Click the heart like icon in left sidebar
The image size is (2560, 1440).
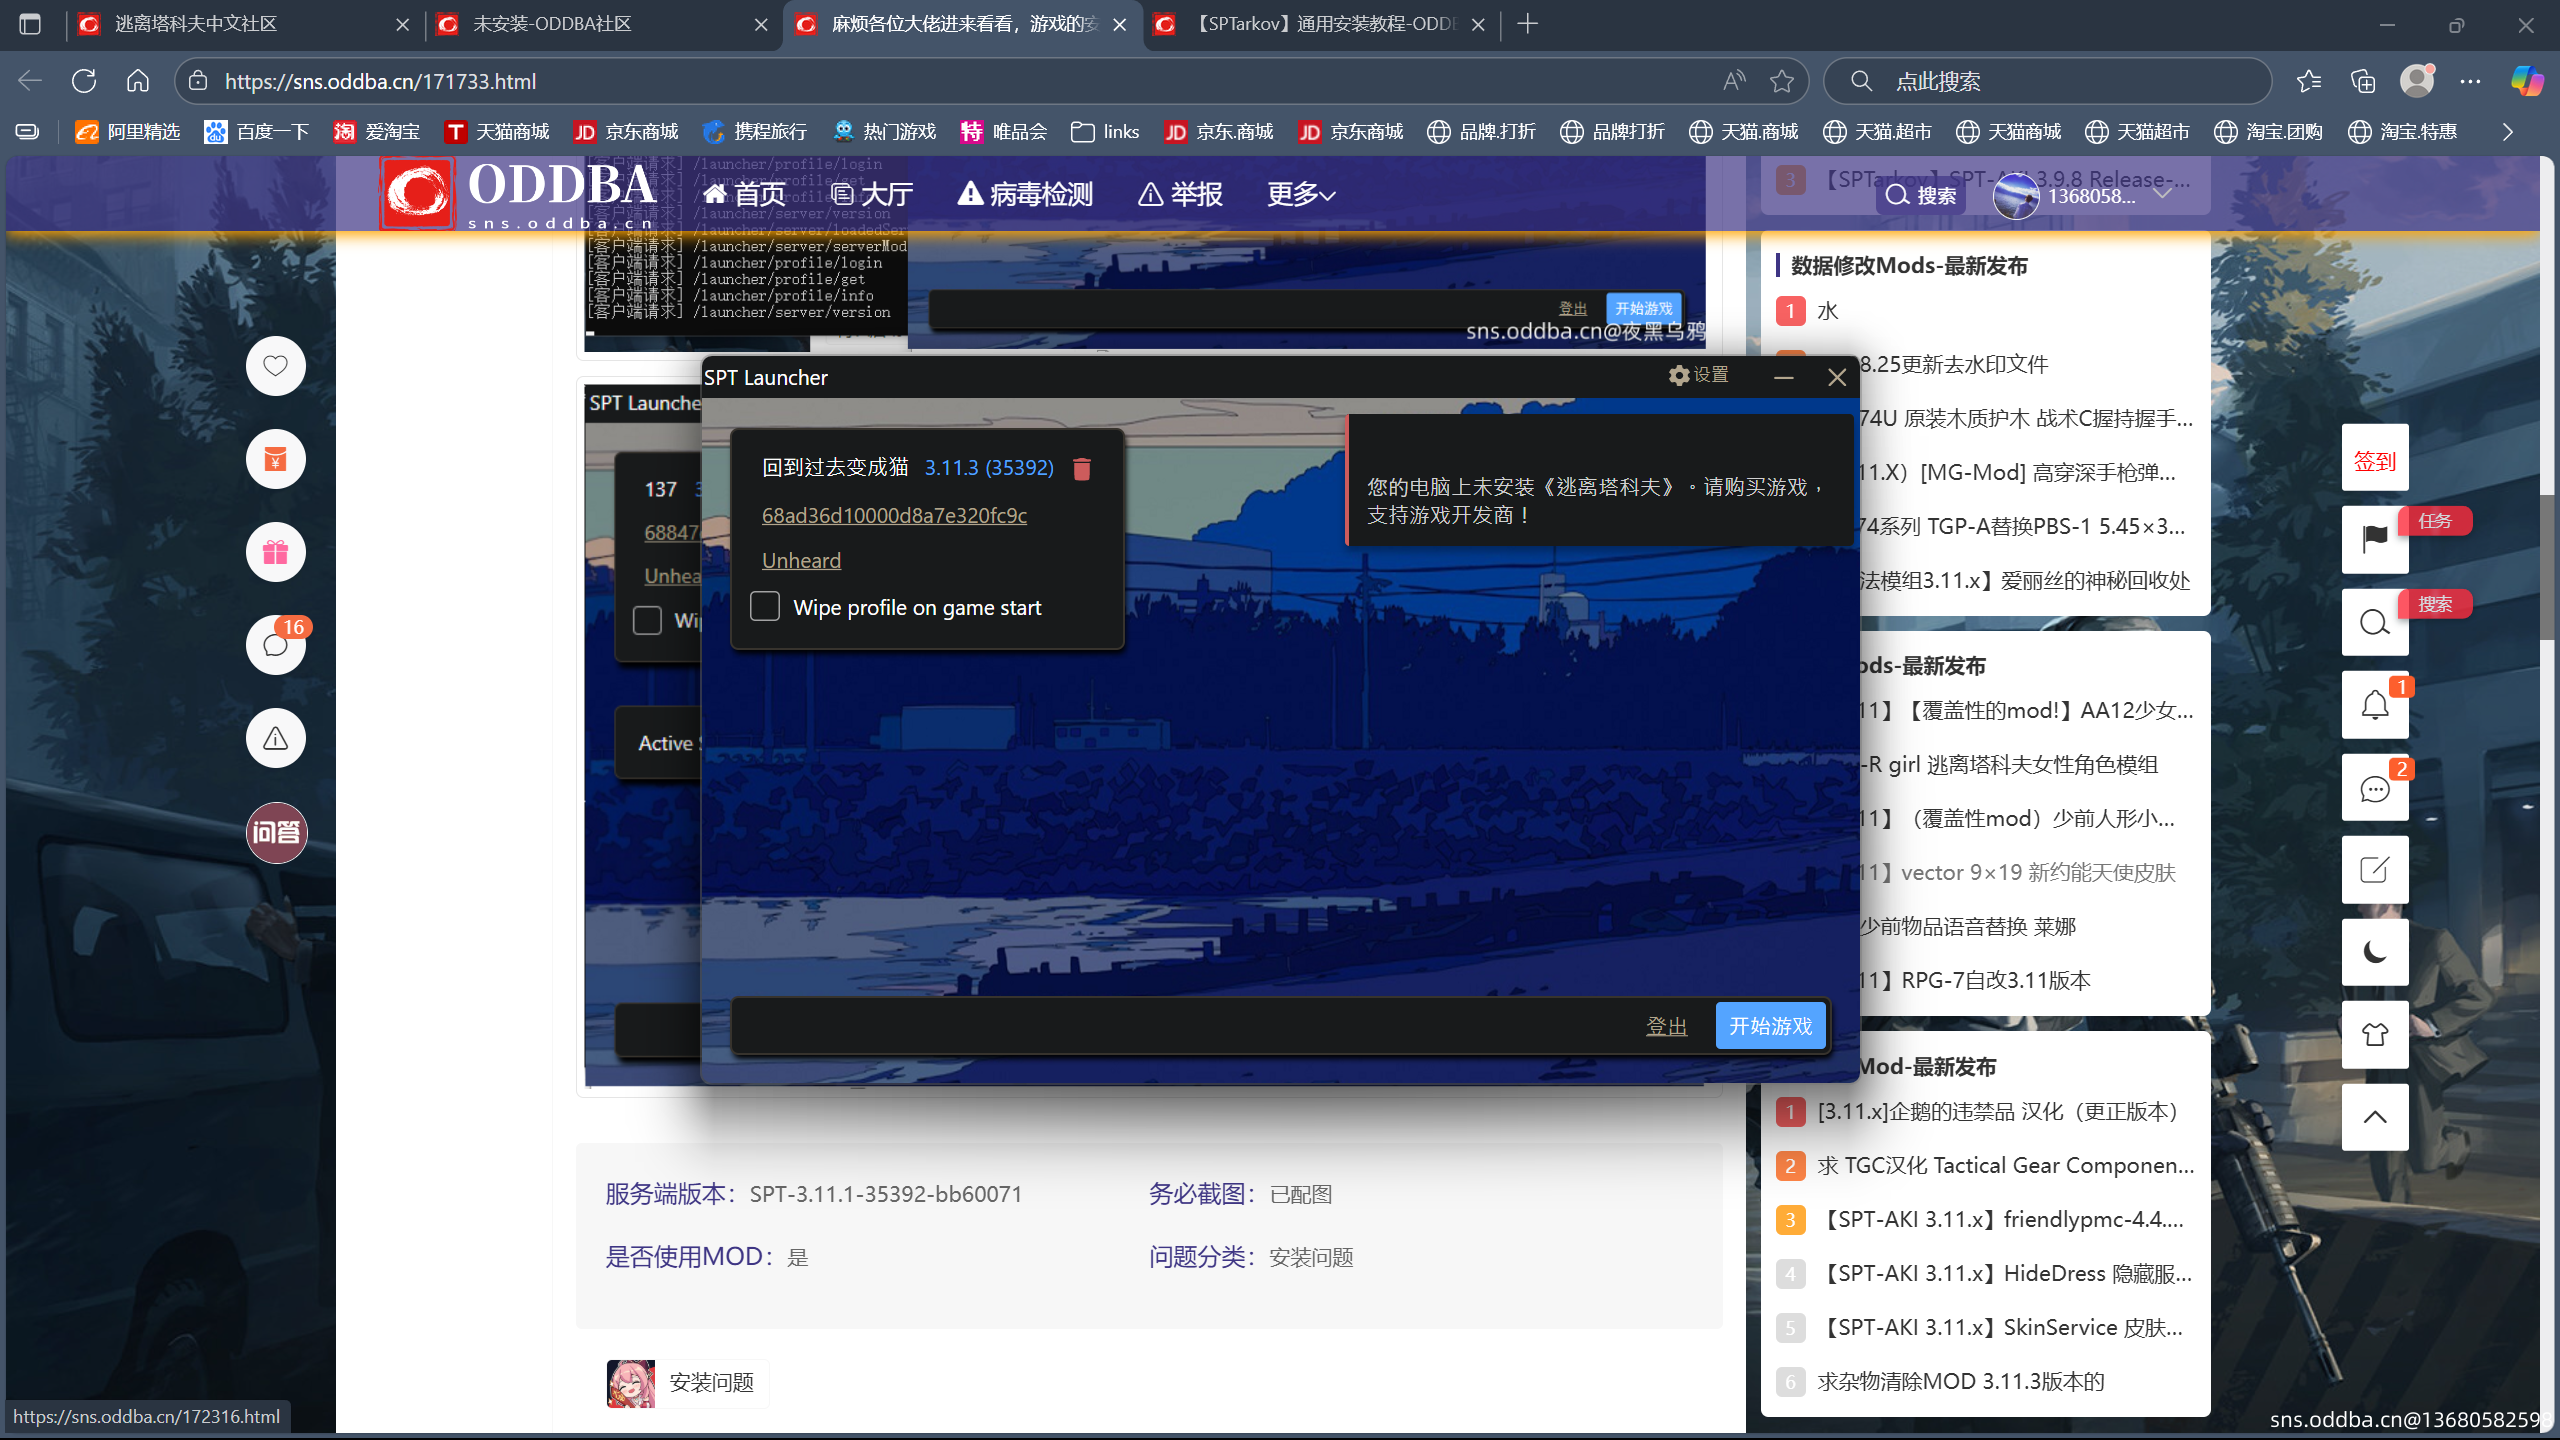(x=275, y=366)
